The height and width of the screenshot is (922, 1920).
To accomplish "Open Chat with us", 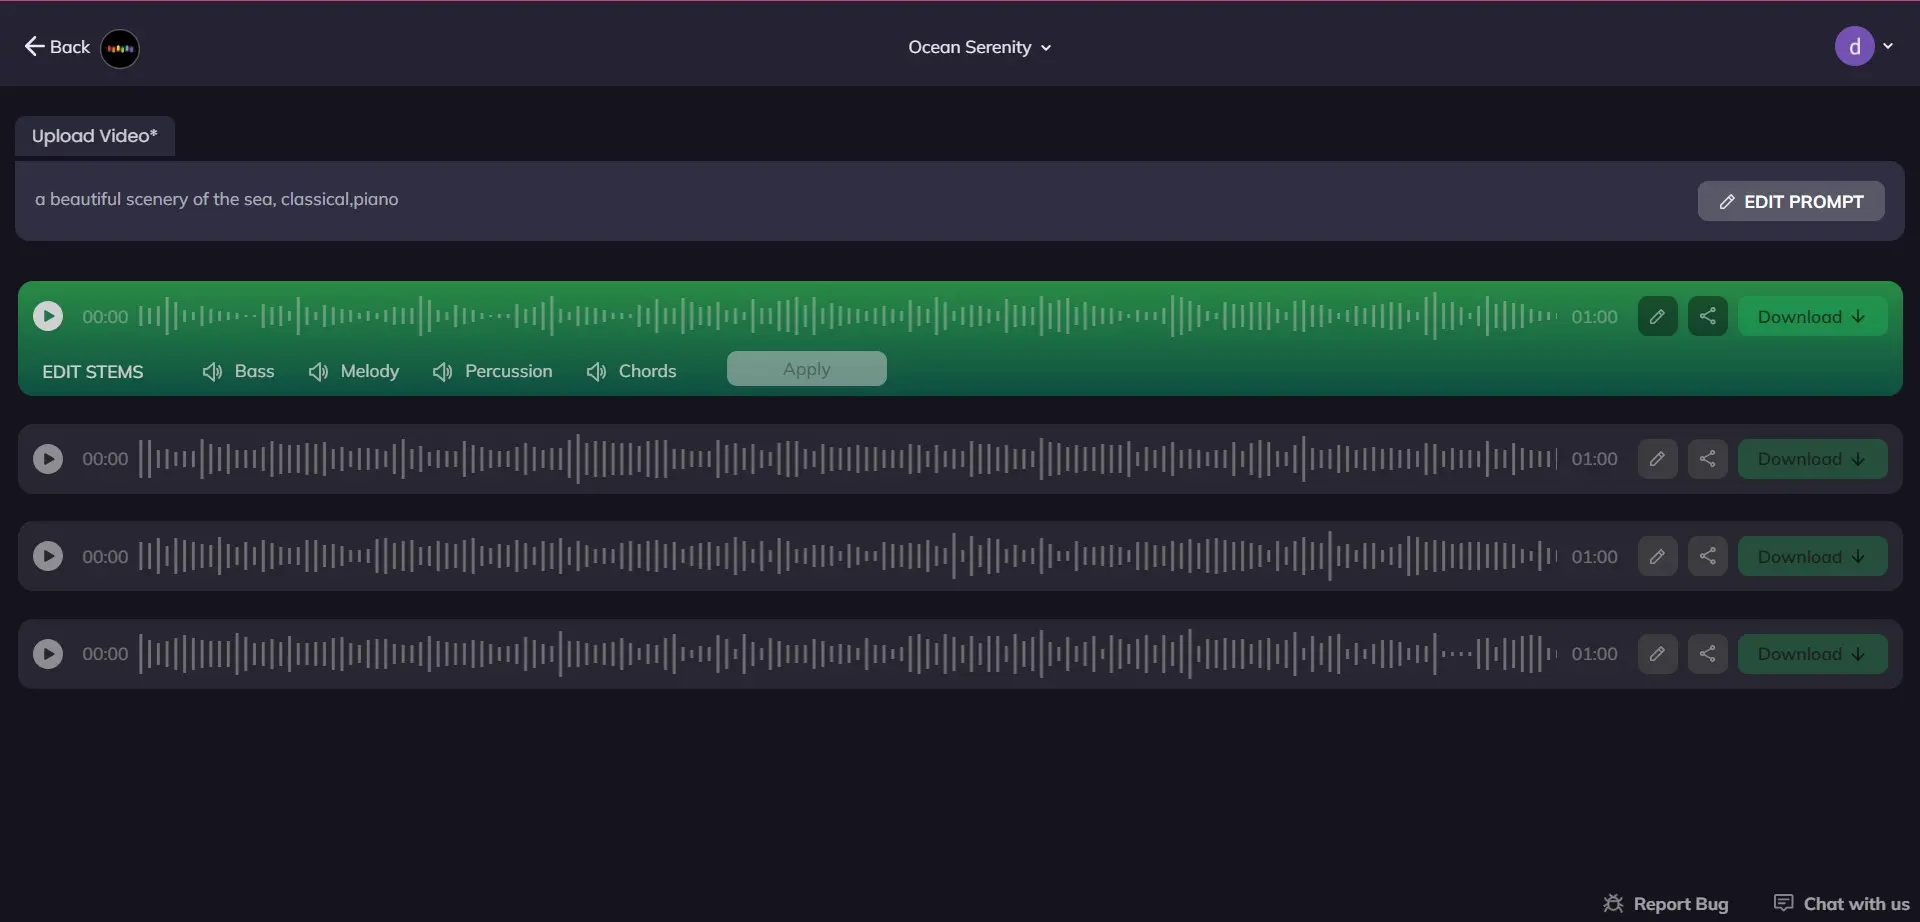I will pyautogui.click(x=1842, y=903).
